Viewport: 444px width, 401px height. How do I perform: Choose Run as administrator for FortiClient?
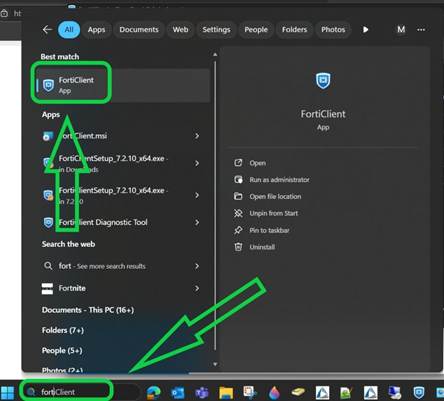coord(279,180)
